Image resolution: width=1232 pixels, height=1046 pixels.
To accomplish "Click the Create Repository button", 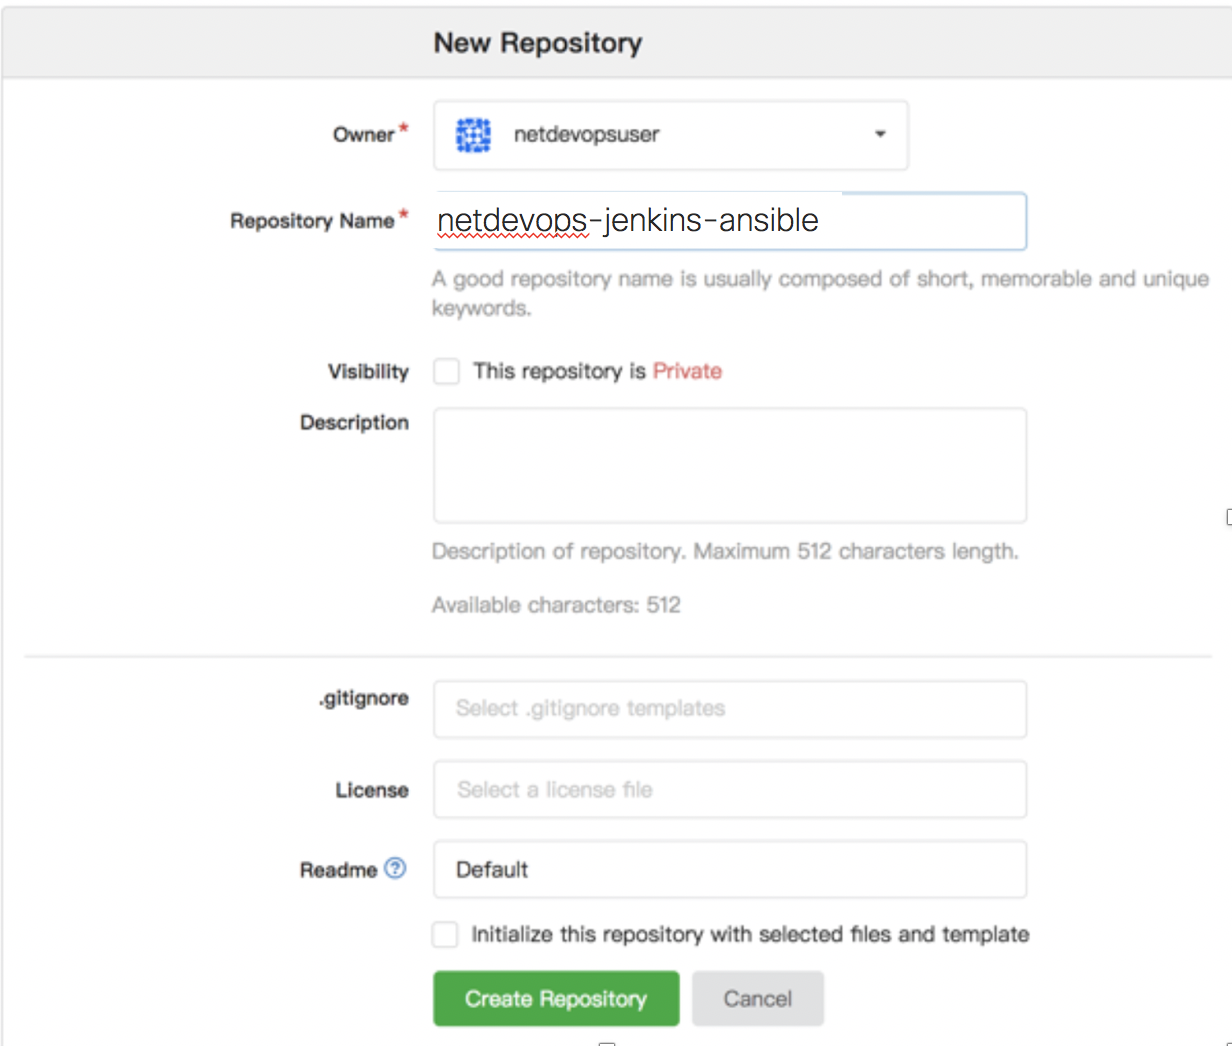I will 556,998.
